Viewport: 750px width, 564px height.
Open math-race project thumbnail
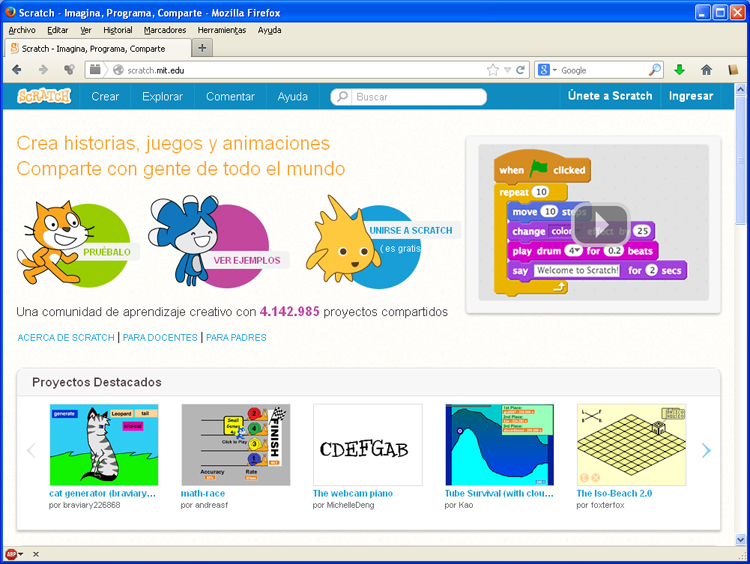click(x=236, y=444)
